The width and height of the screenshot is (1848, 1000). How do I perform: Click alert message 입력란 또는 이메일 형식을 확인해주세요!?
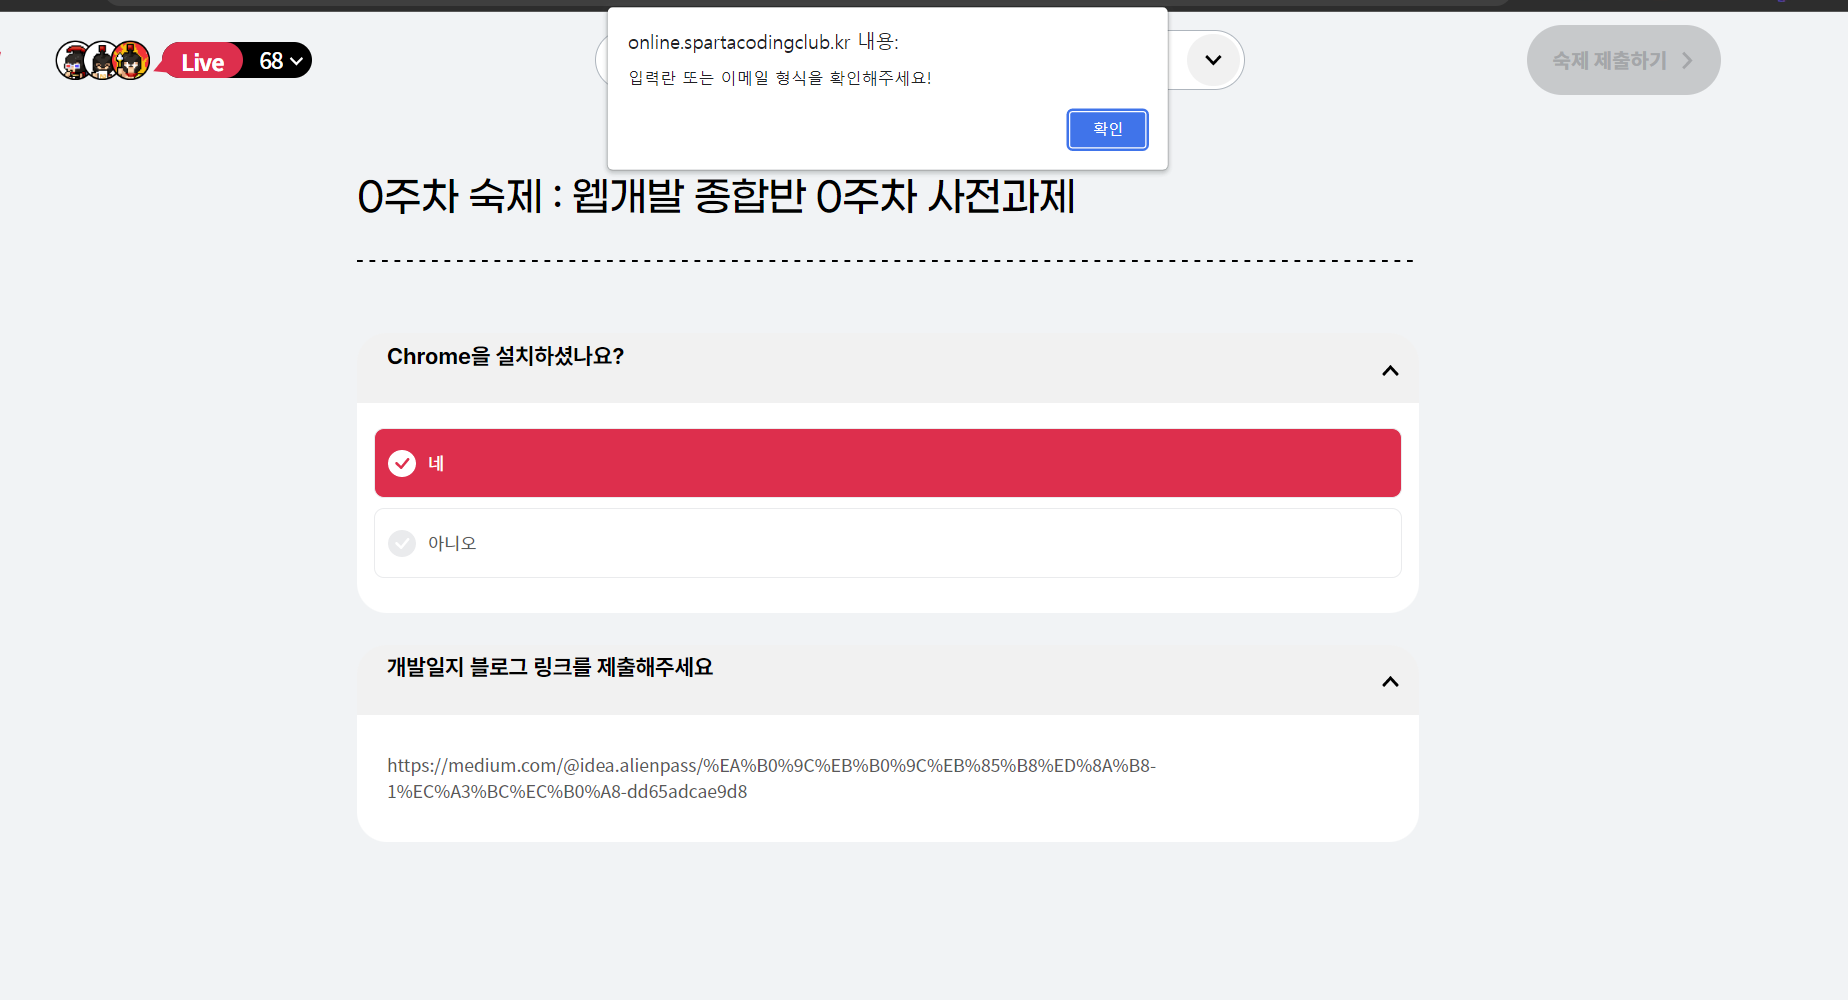click(780, 78)
